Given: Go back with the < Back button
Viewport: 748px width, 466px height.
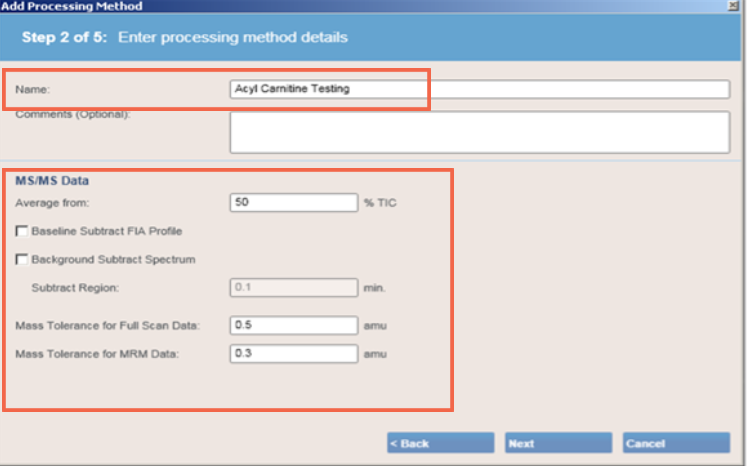Looking at the screenshot, I should coord(440,443).
